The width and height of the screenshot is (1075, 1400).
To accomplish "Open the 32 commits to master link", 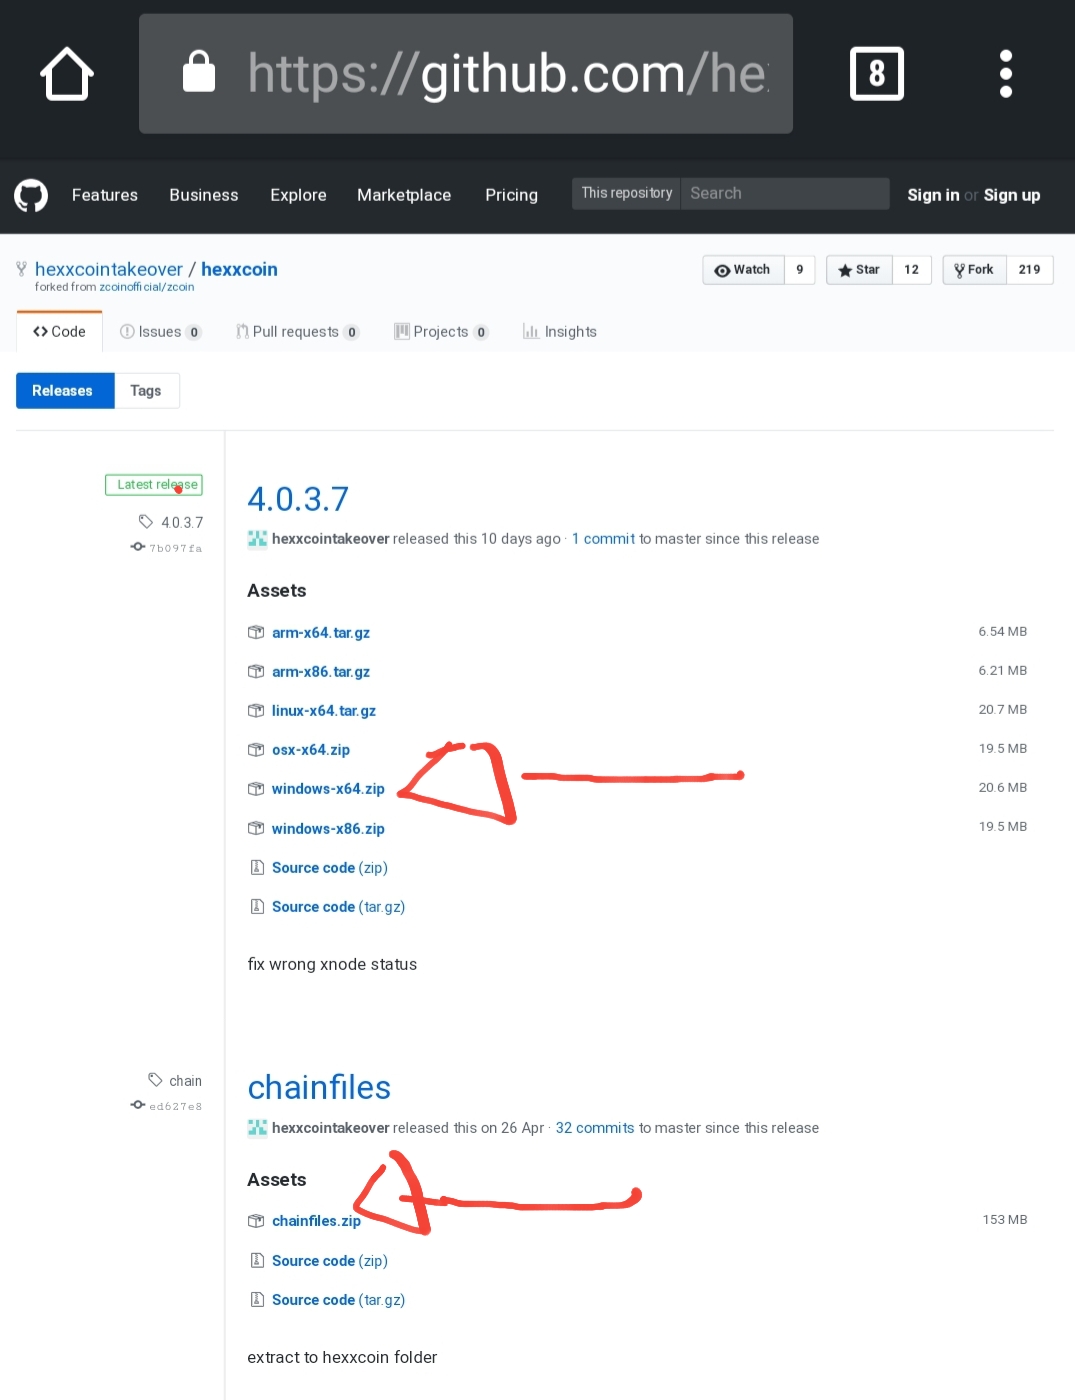I will tap(595, 1128).
